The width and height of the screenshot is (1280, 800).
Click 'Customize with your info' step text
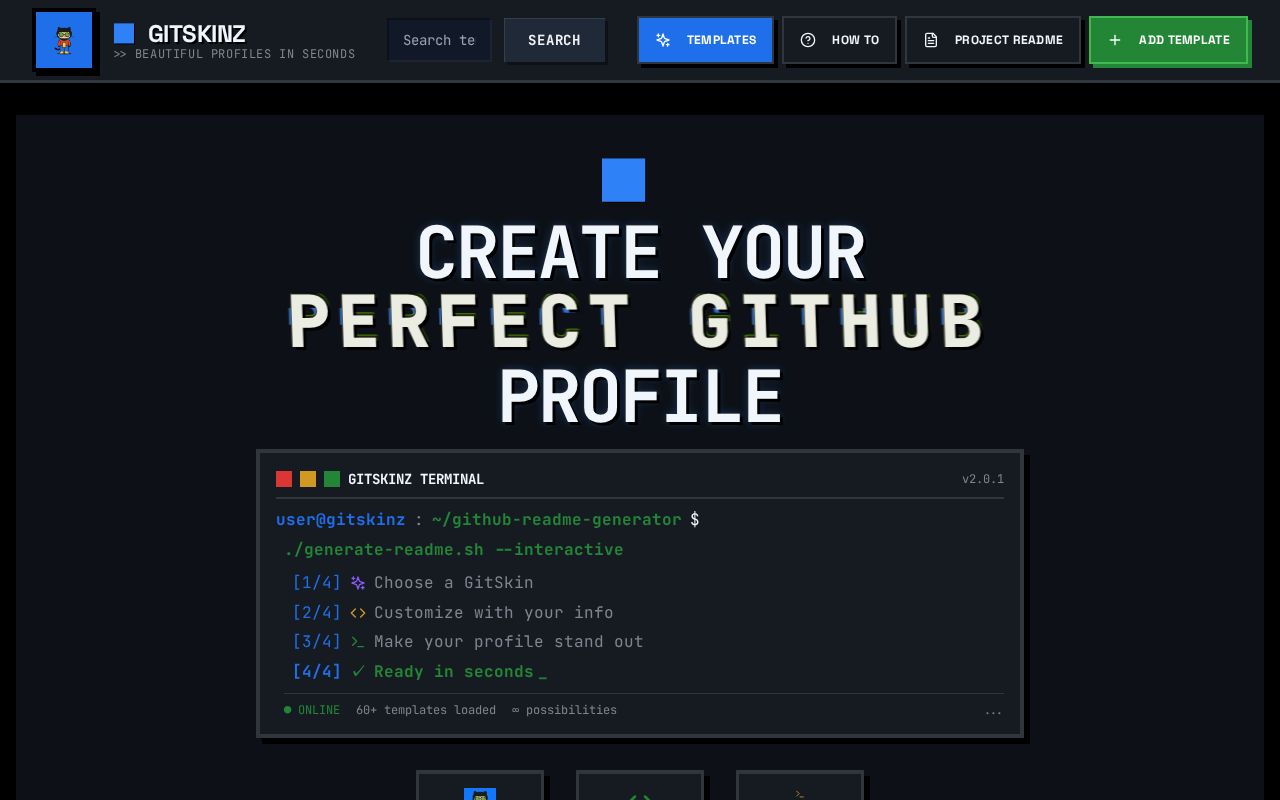pyautogui.click(x=494, y=613)
